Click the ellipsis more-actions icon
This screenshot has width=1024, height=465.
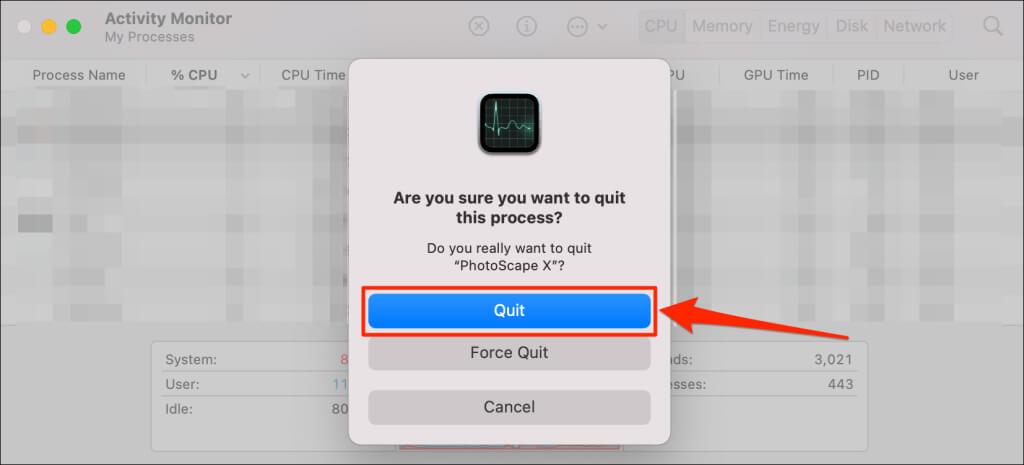(x=577, y=26)
